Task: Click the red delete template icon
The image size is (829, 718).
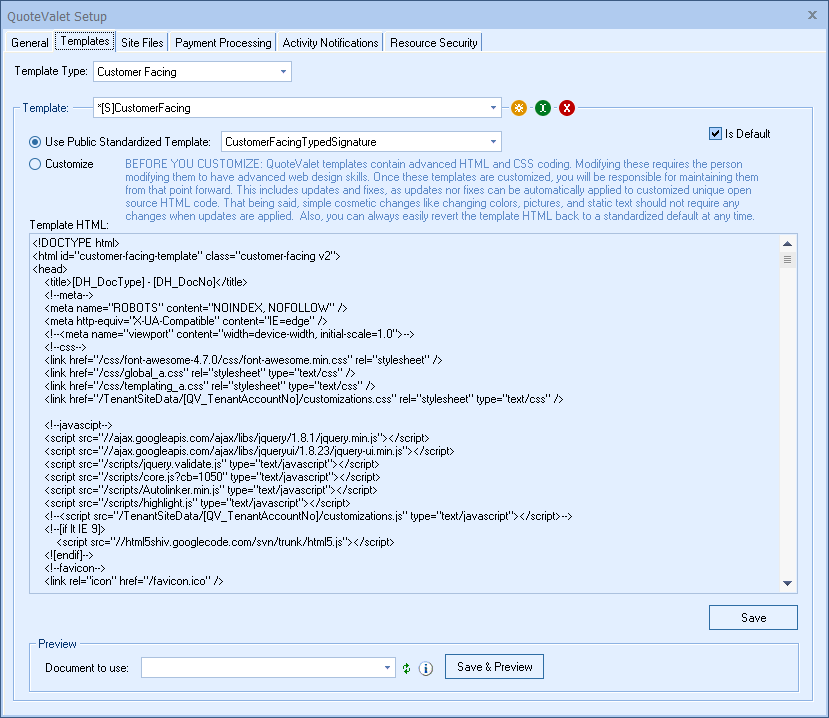Action: coord(567,108)
